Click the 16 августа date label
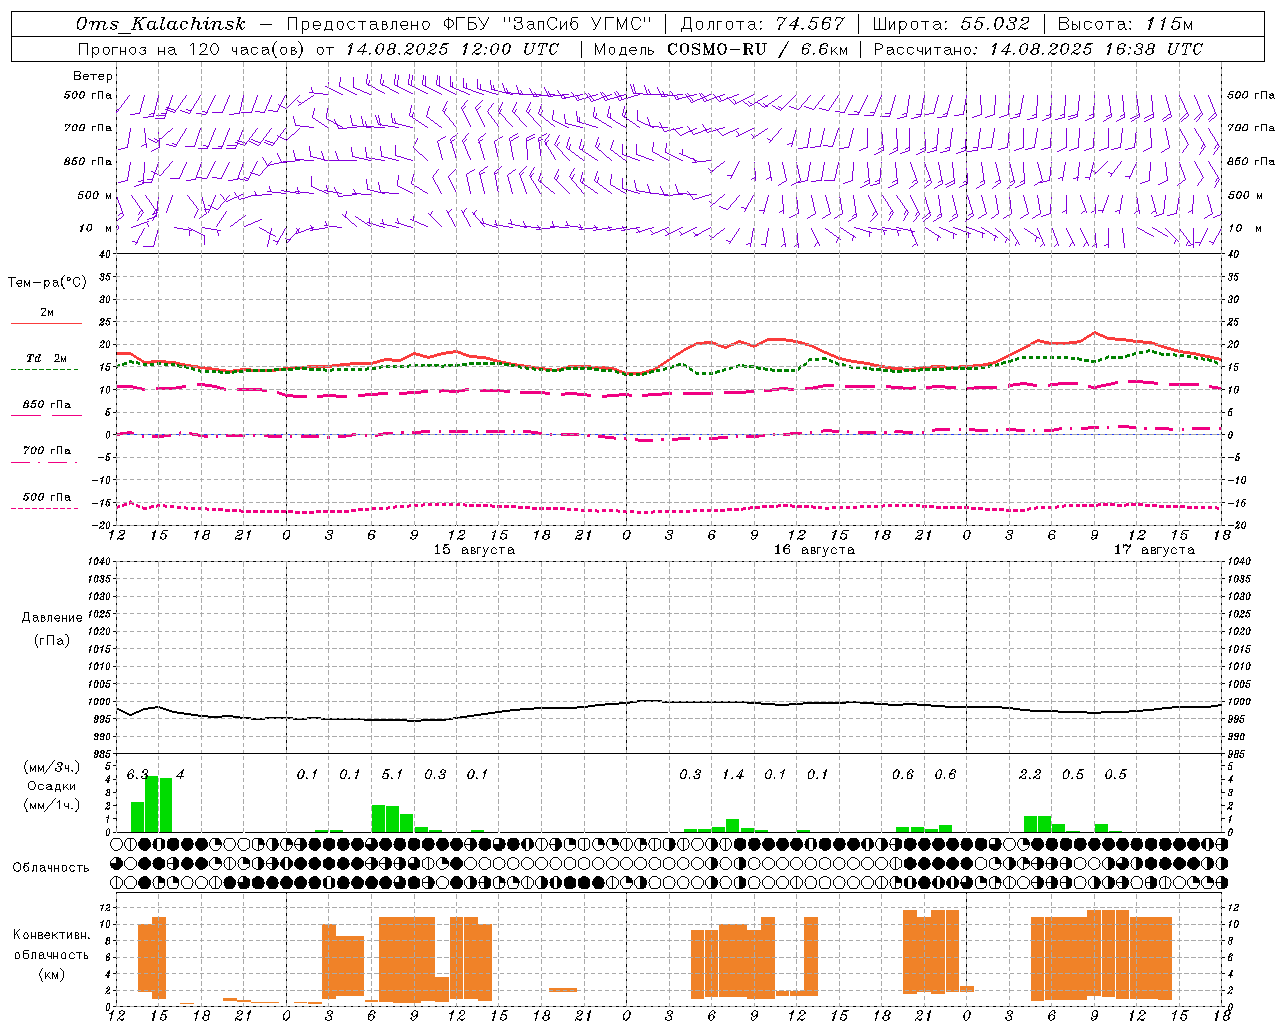Viewport: 1280px width, 1024px height. click(814, 550)
